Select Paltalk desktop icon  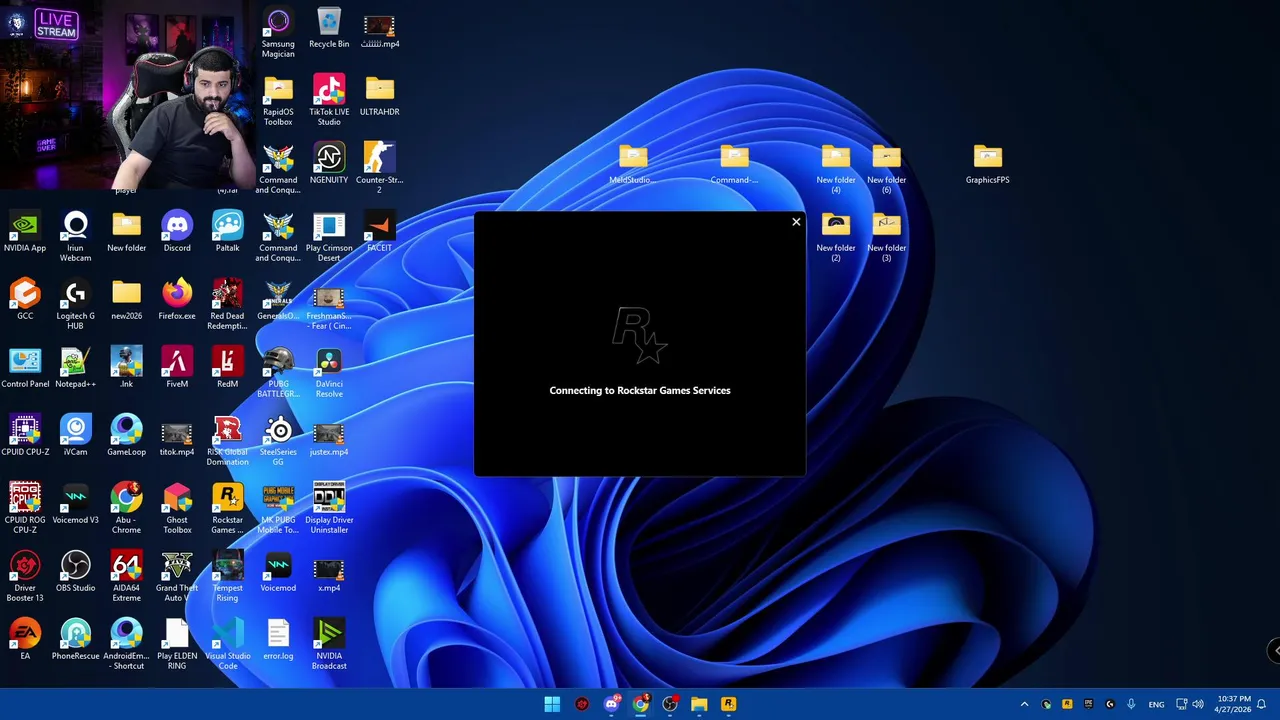click(227, 232)
